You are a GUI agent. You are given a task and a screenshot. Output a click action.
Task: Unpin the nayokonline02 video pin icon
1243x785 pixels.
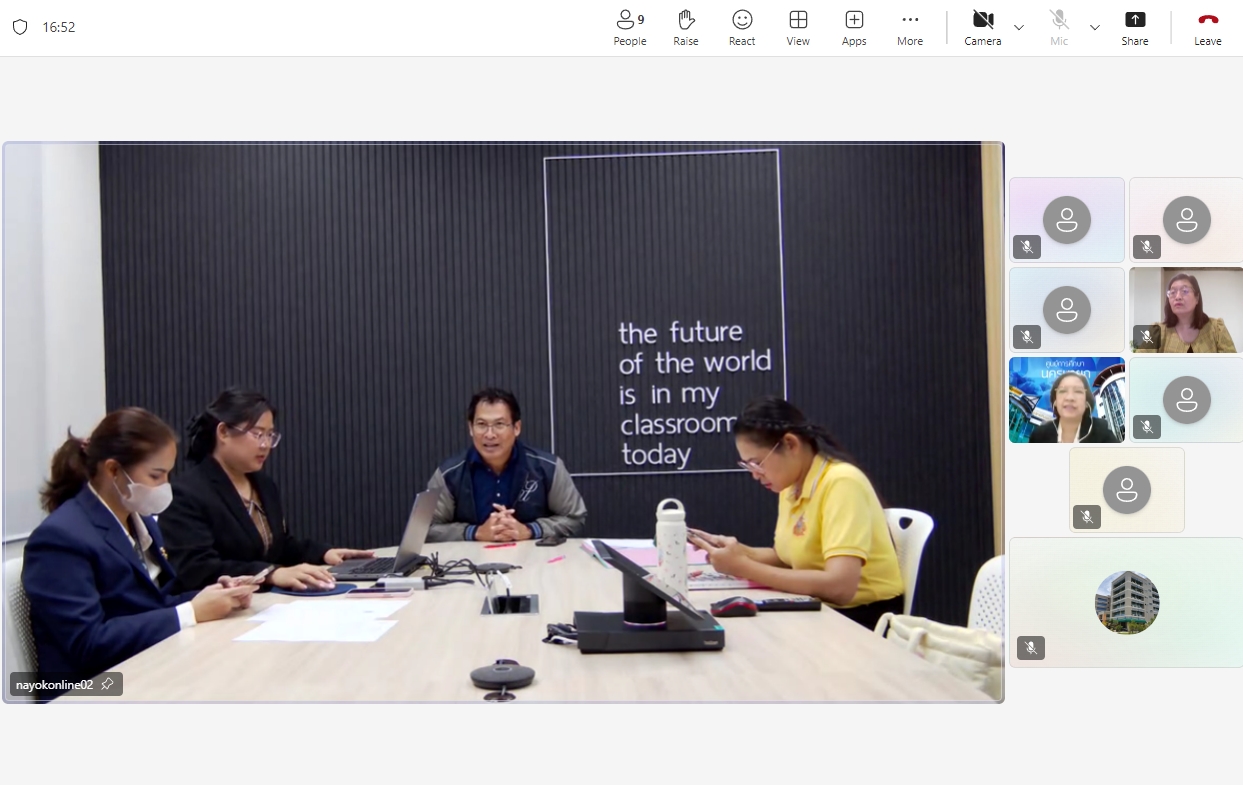(108, 684)
